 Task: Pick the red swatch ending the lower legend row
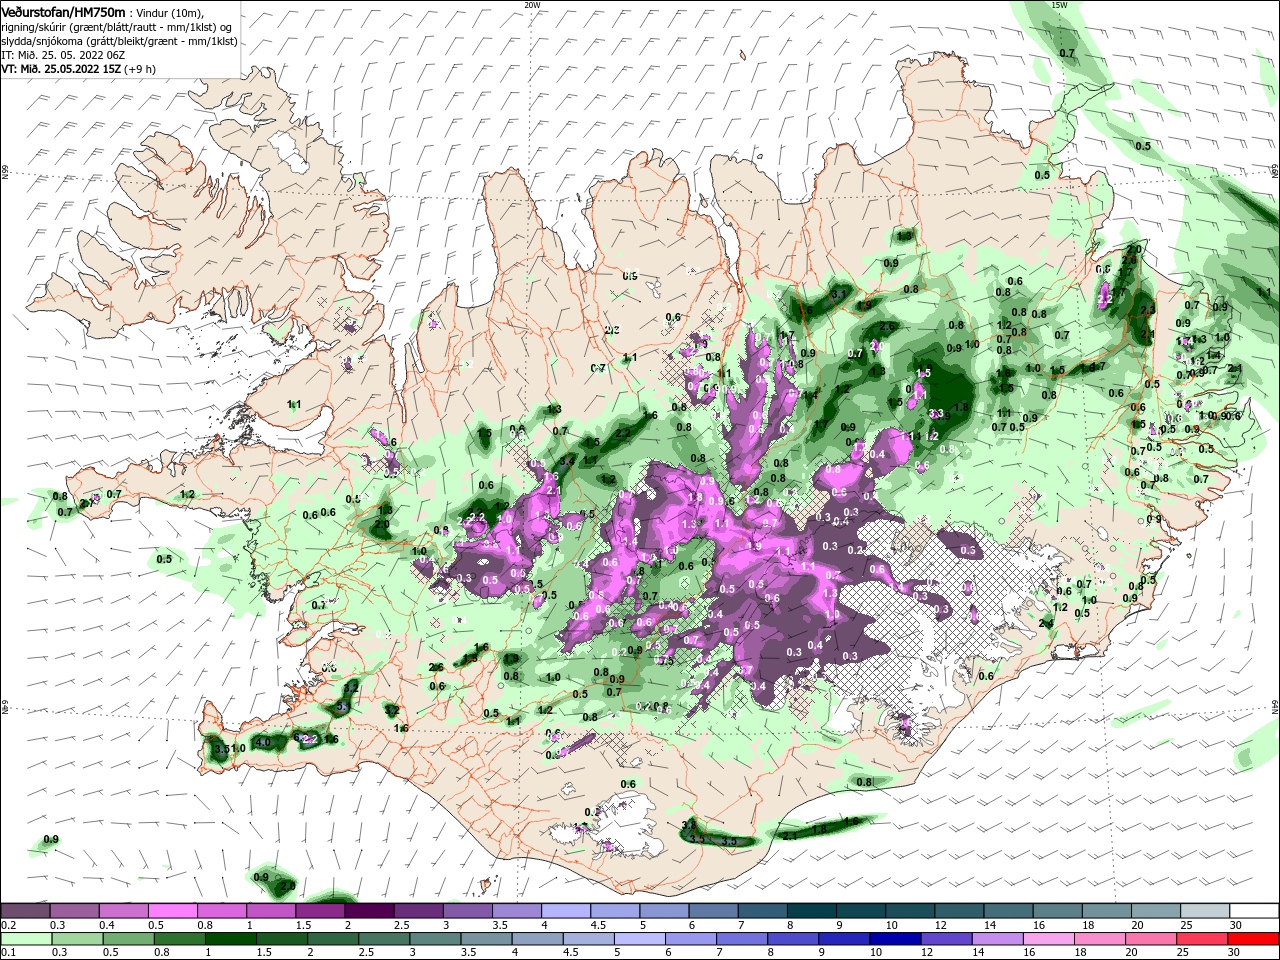point(1254,939)
